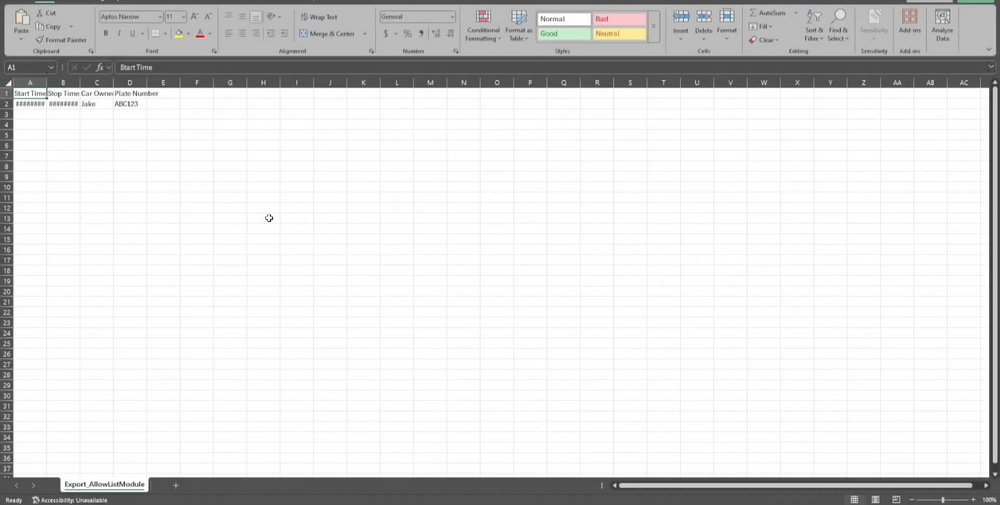The width and height of the screenshot is (1000, 505).
Task: Click the zoom slider in status bar
Action: pos(942,499)
